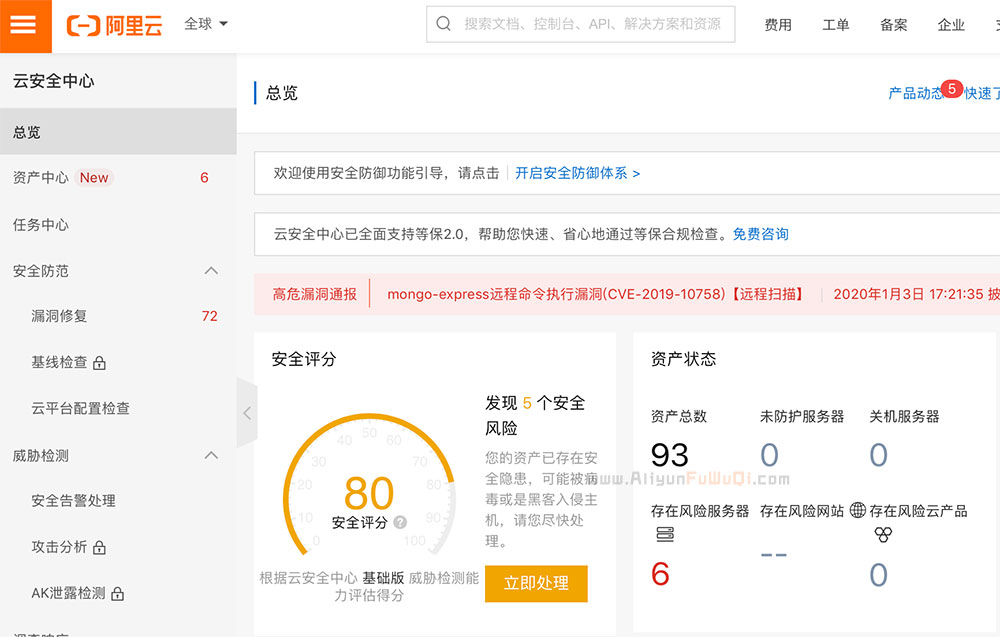Click the 存在风险云产品 count 0
This screenshot has width=1000, height=637.
(879, 575)
